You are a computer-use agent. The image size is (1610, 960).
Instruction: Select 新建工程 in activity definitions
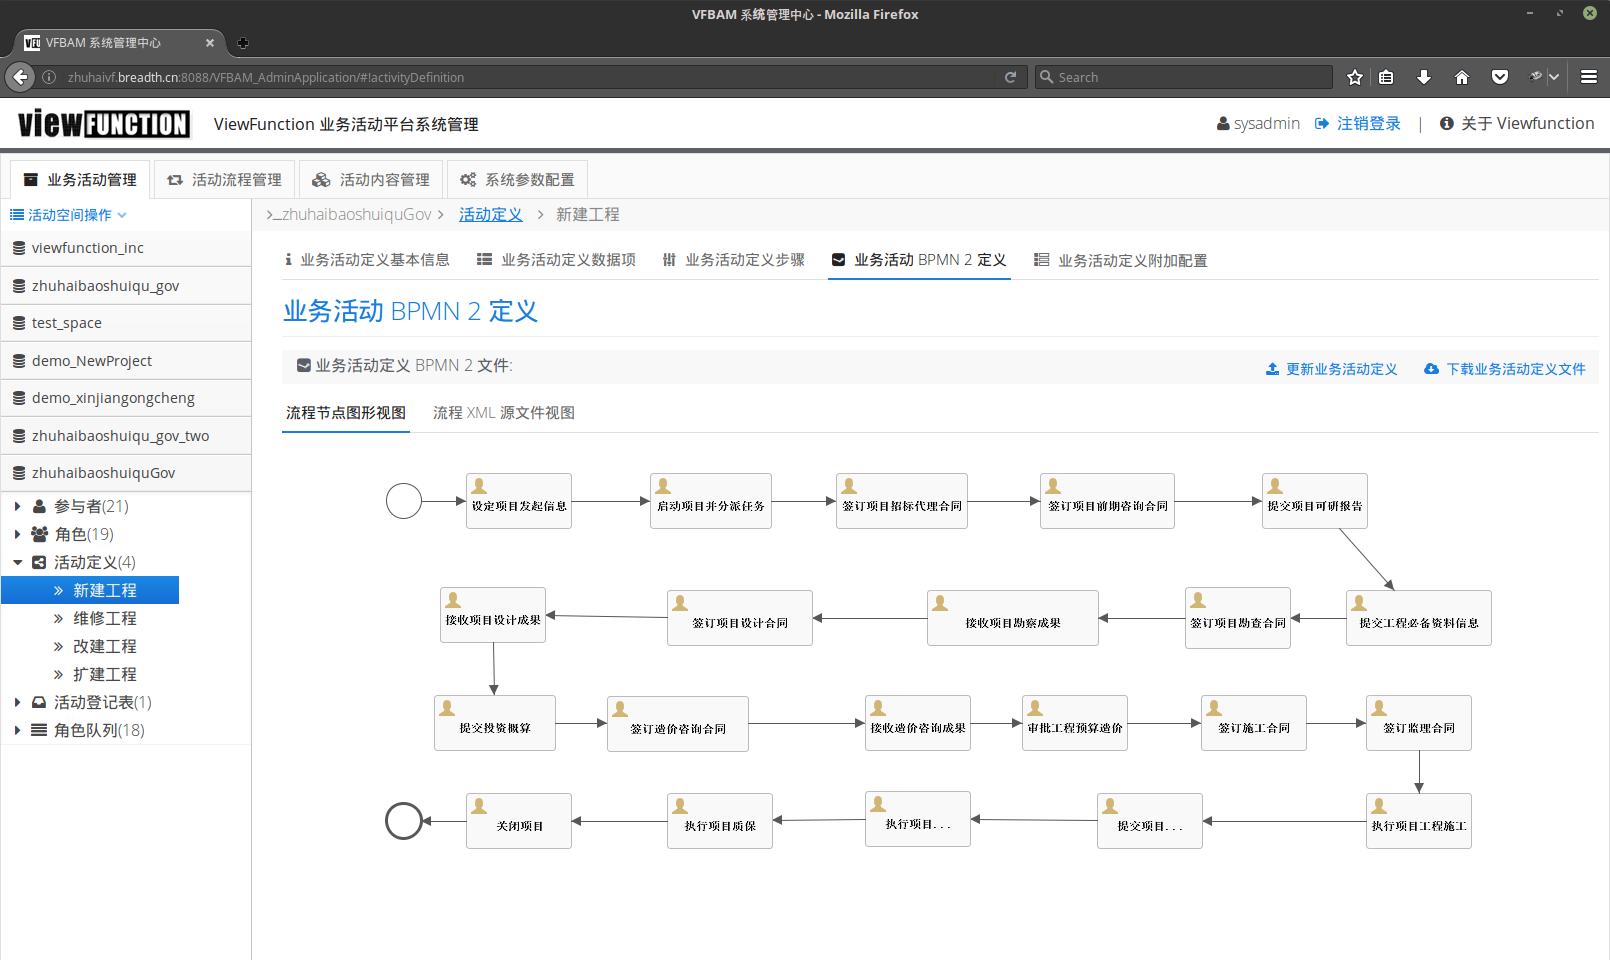90,590
